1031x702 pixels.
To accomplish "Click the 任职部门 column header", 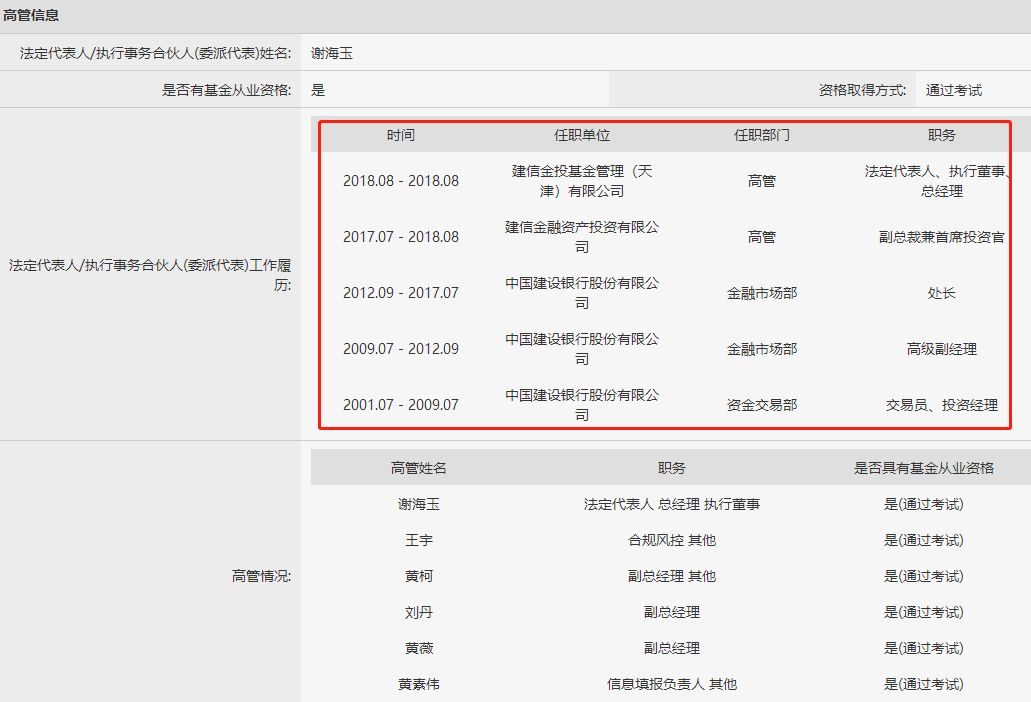I will click(761, 135).
